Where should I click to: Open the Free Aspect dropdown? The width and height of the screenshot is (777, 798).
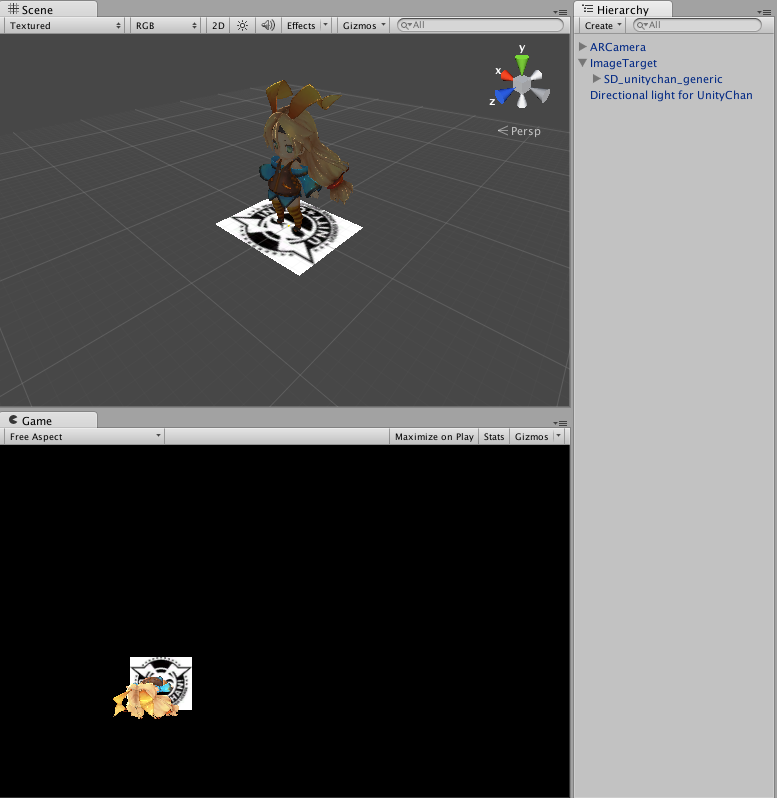pyautogui.click(x=84, y=437)
